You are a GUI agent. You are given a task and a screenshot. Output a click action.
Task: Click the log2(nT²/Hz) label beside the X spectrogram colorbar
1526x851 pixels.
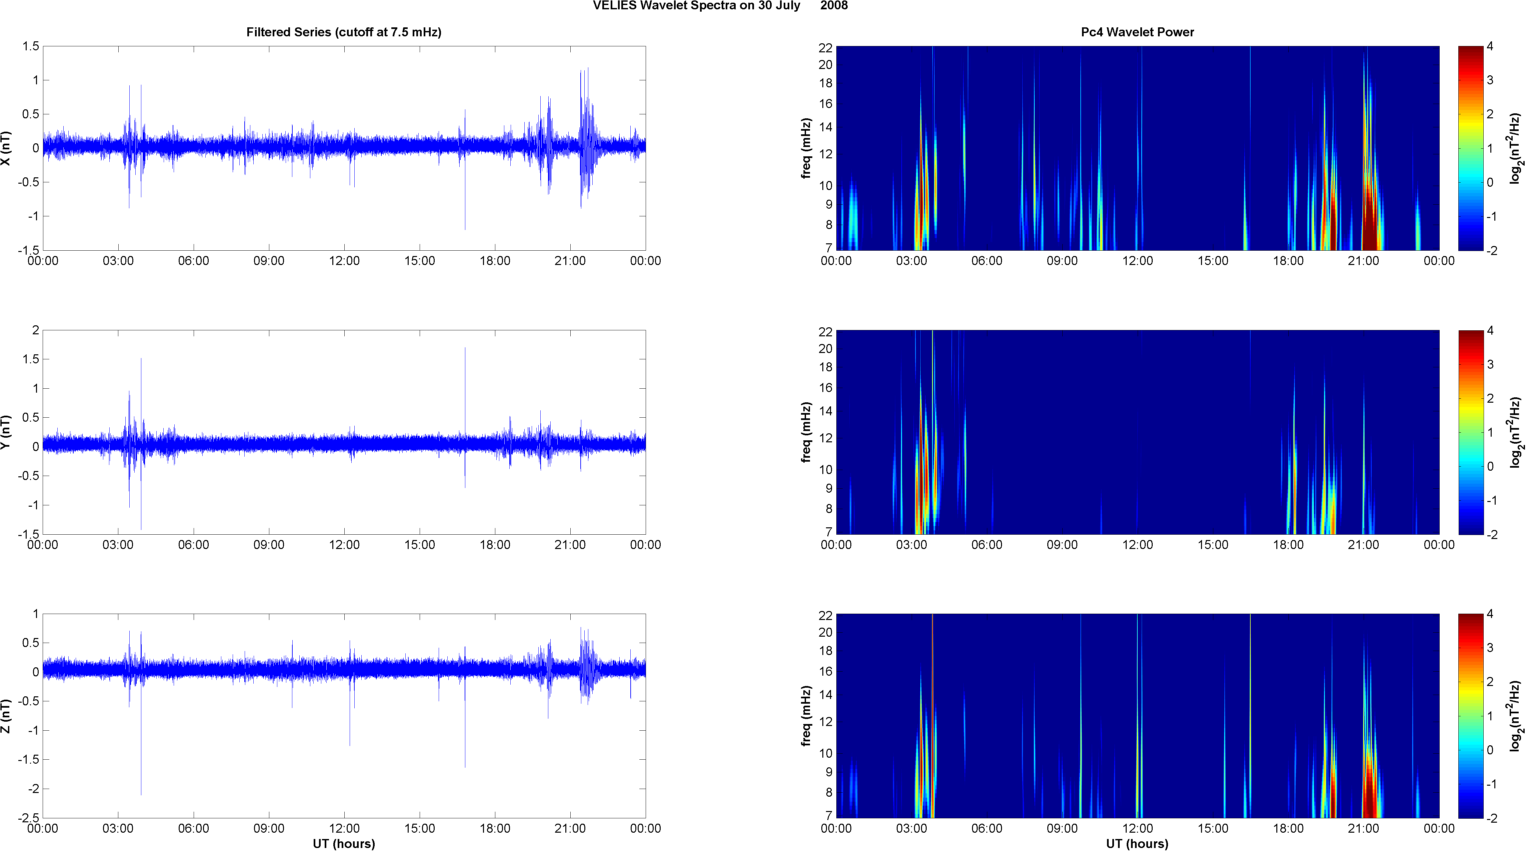tap(1516, 148)
